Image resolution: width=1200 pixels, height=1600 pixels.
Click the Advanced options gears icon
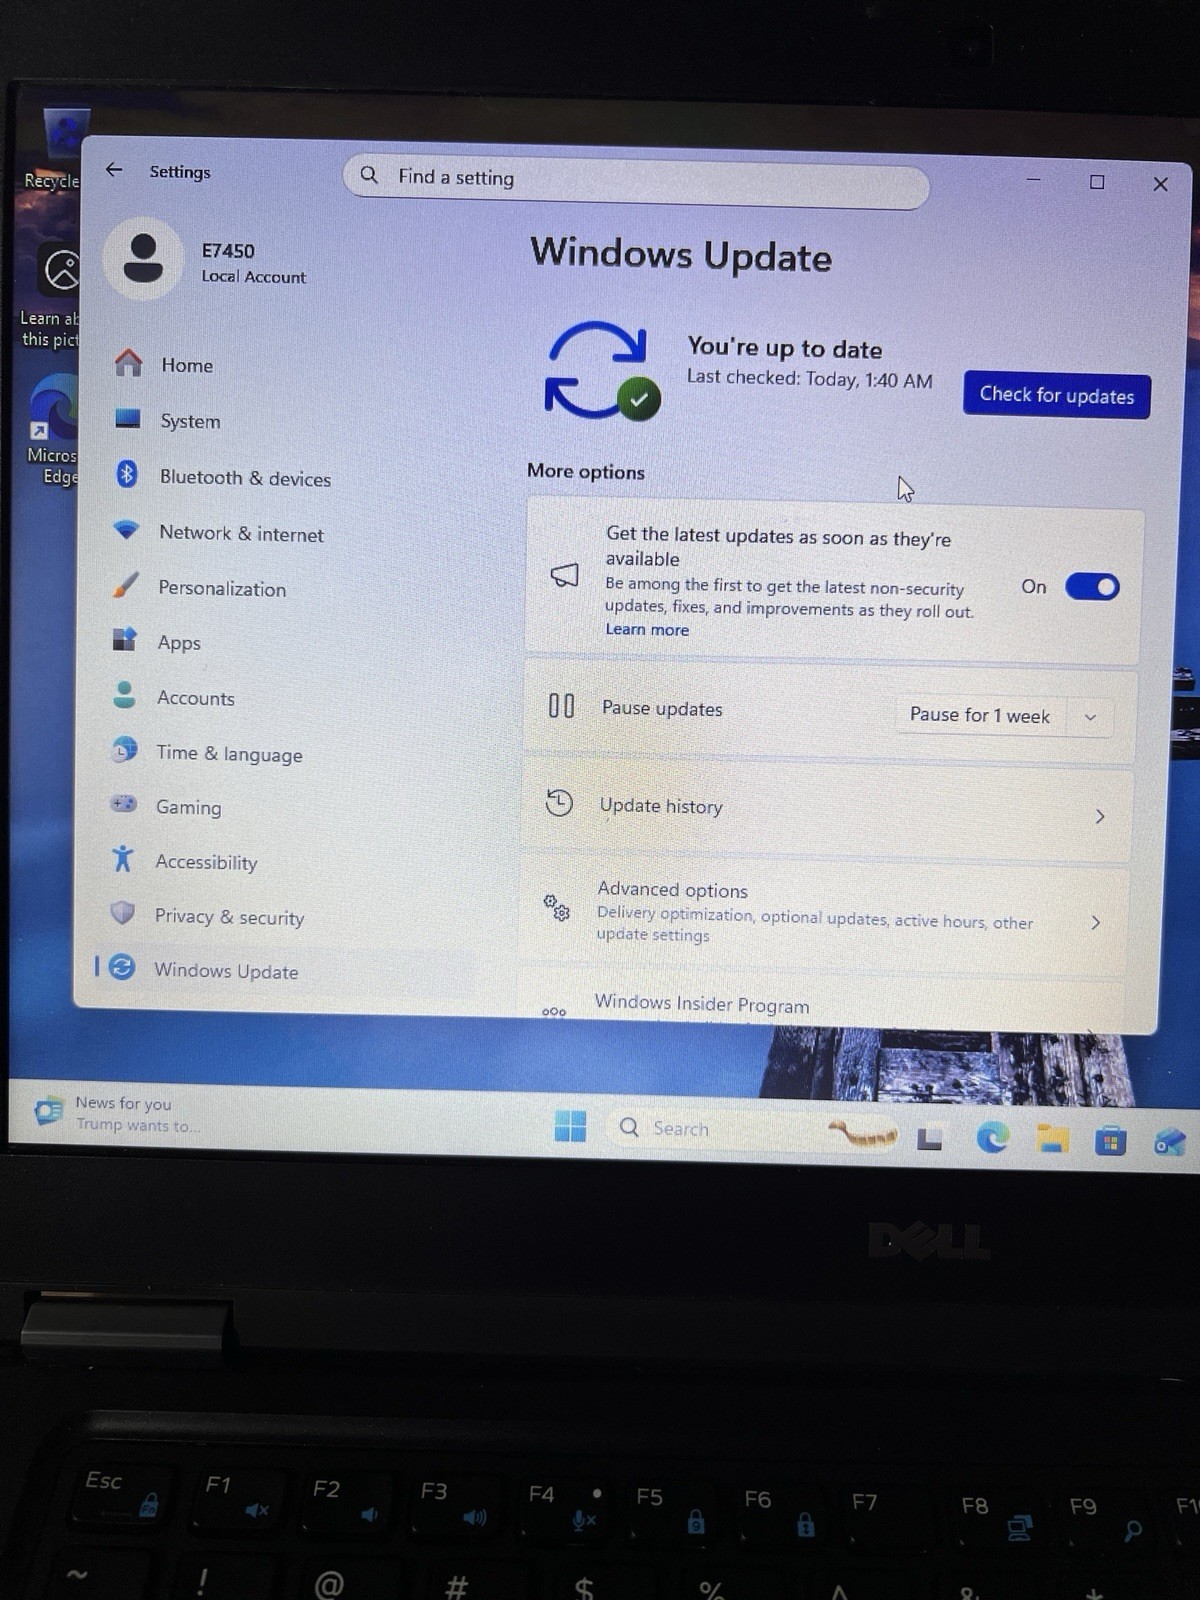[556, 907]
